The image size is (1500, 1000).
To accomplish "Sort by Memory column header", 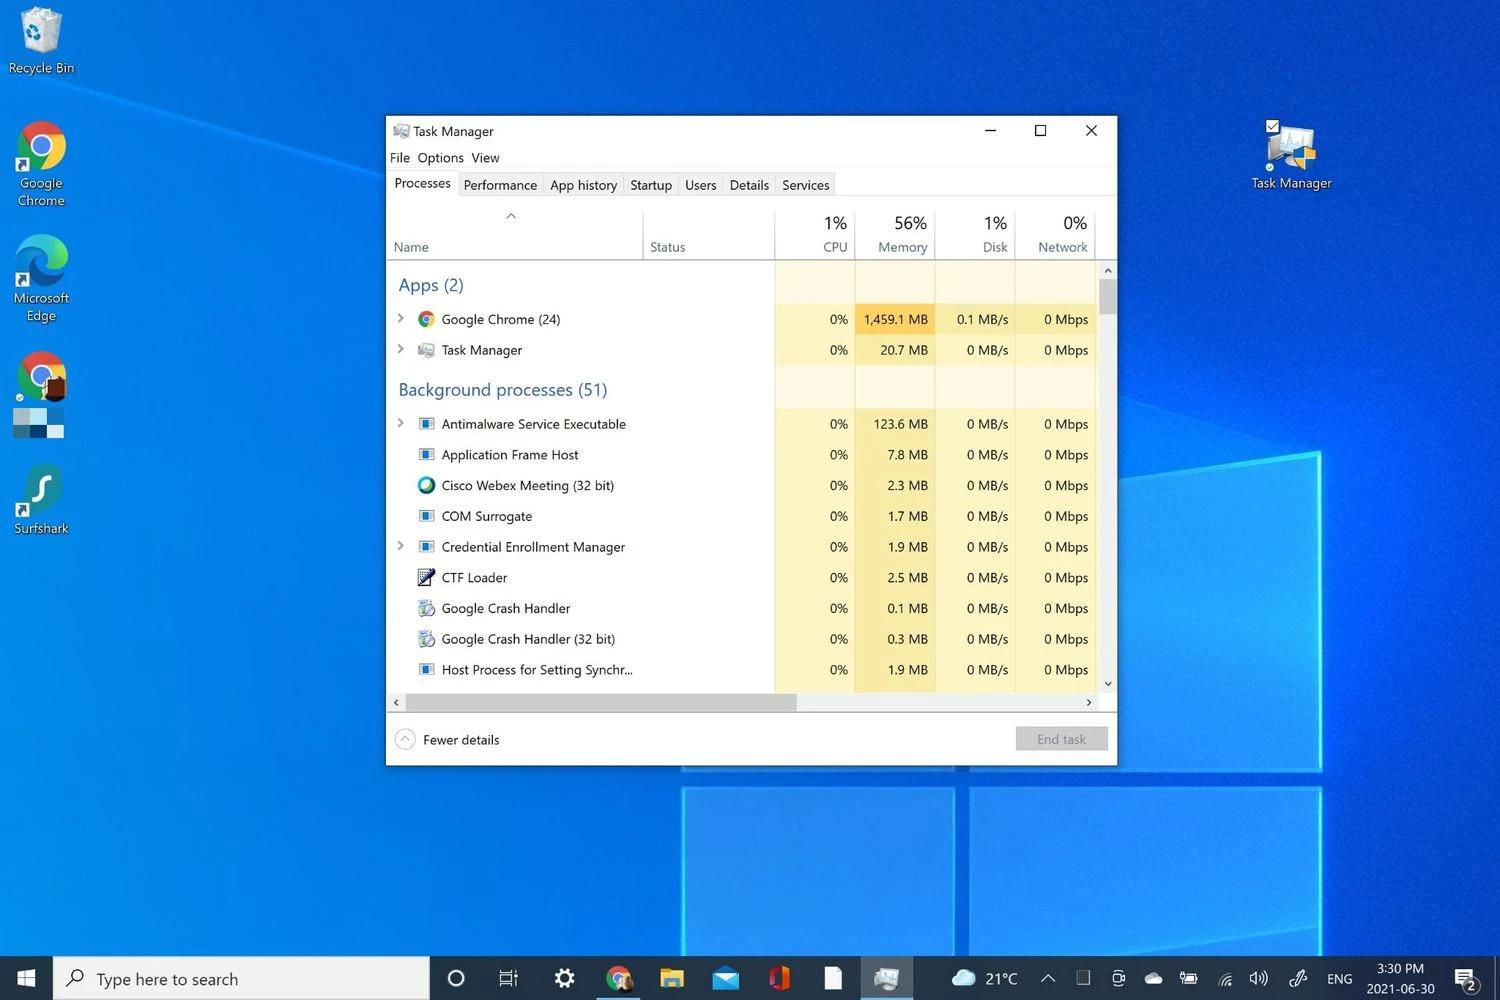I will (895, 234).
